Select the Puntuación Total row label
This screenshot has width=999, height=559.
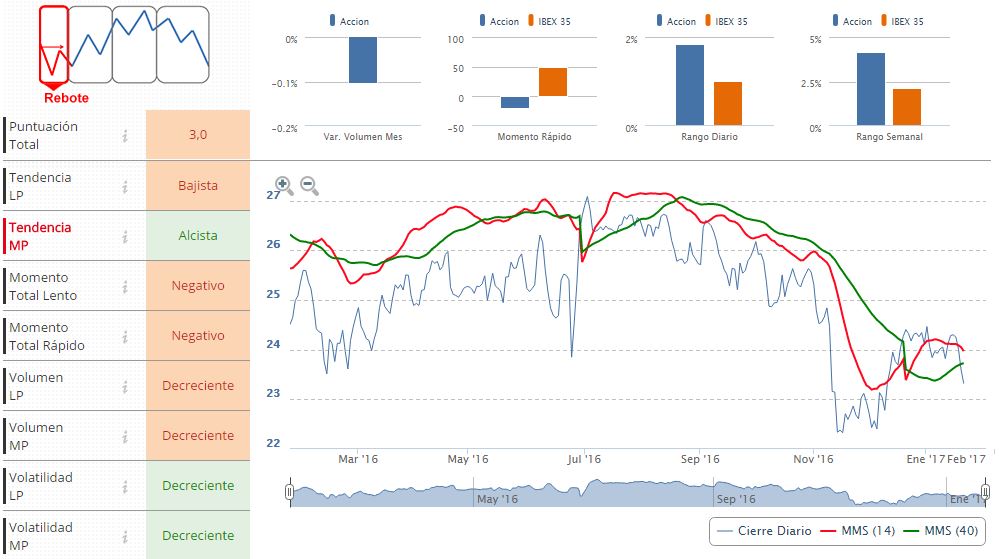coord(43,135)
